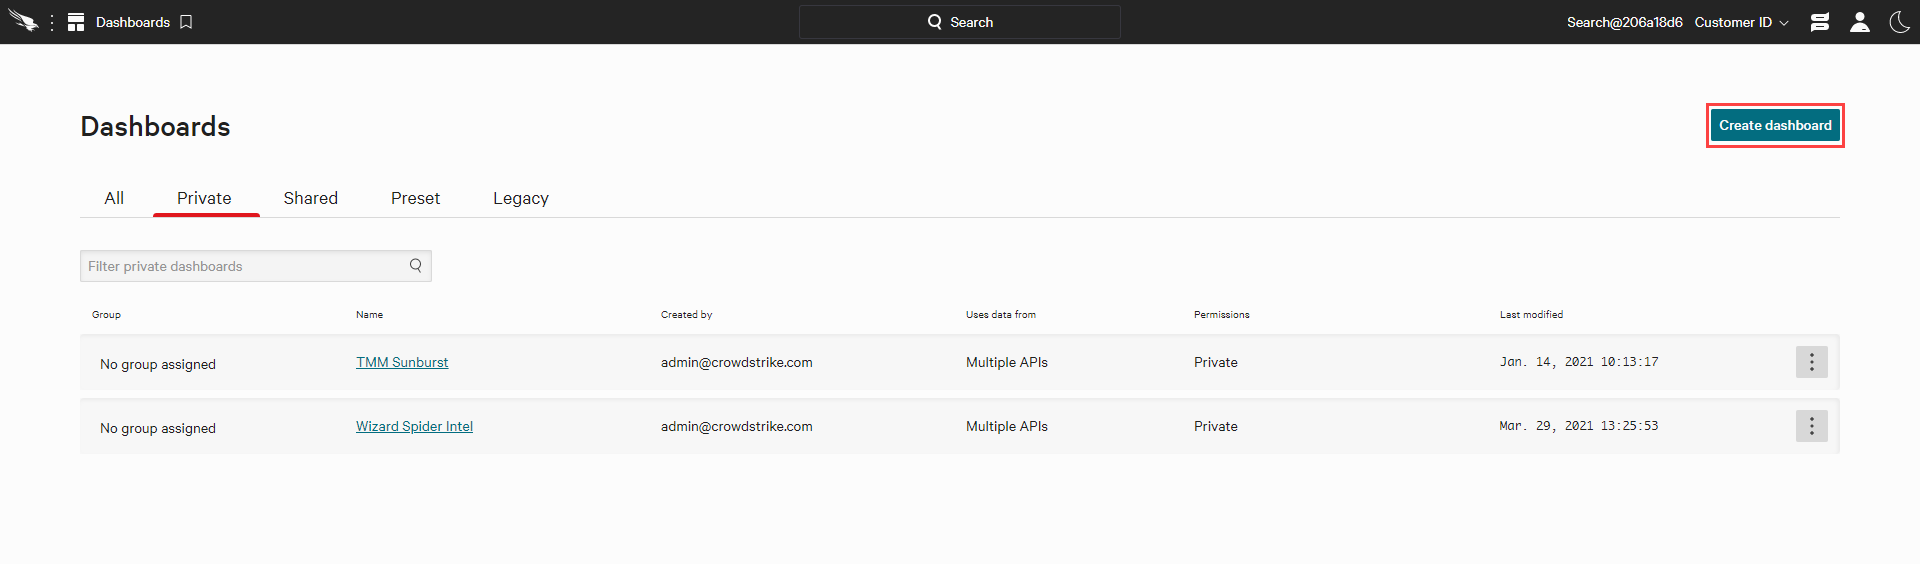The width and height of the screenshot is (1920, 564).
Task: Click No group assigned in TMM Sunburst row
Action: [158, 364]
